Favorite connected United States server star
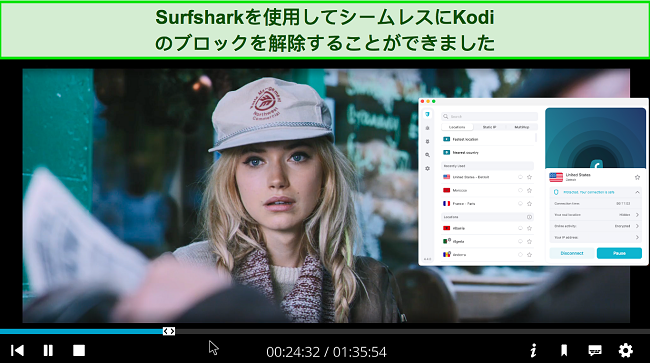This screenshot has height=363, width=650. 638,177
